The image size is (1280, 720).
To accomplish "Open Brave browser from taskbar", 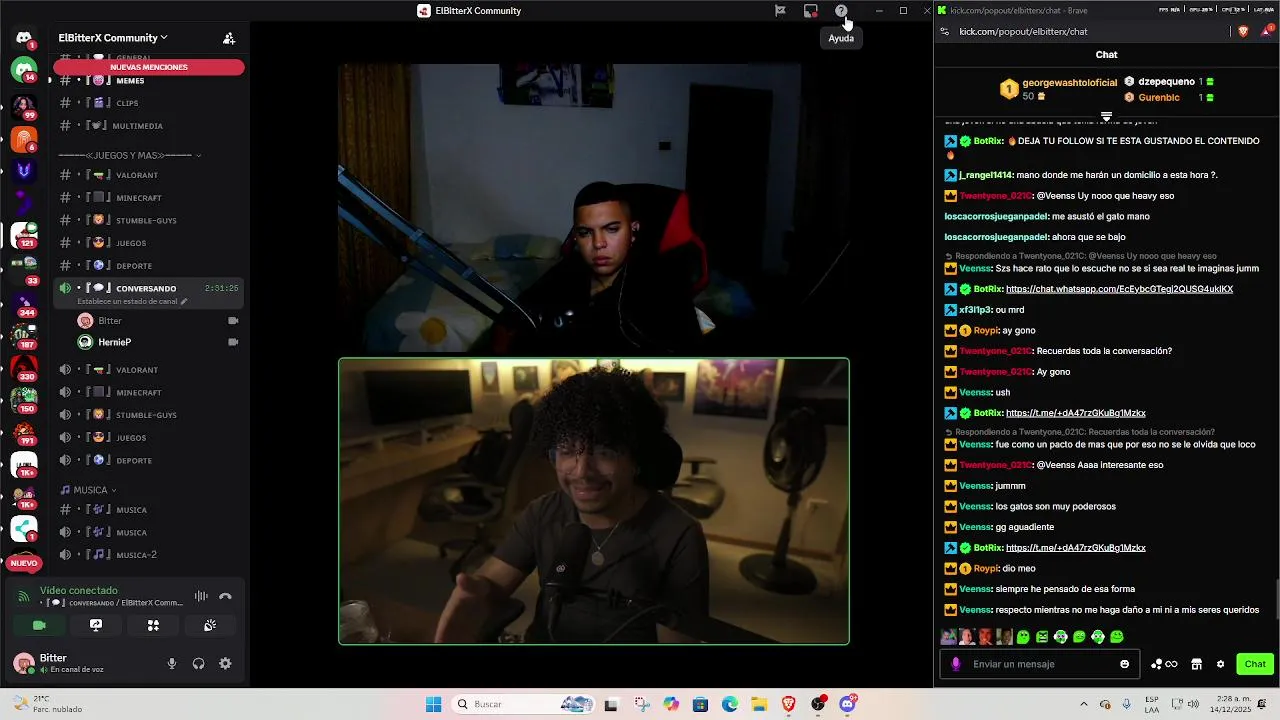I will click(789, 704).
